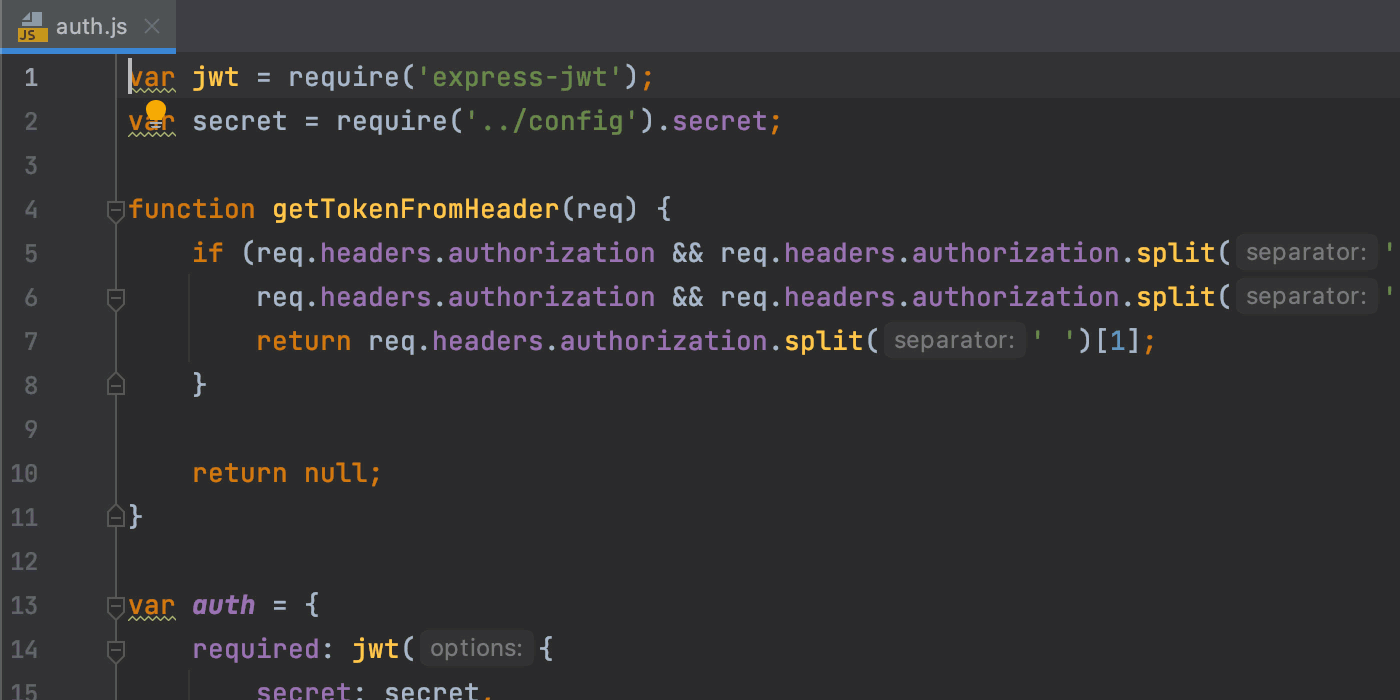Collapse the if block fold marker at line 6

point(116,297)
